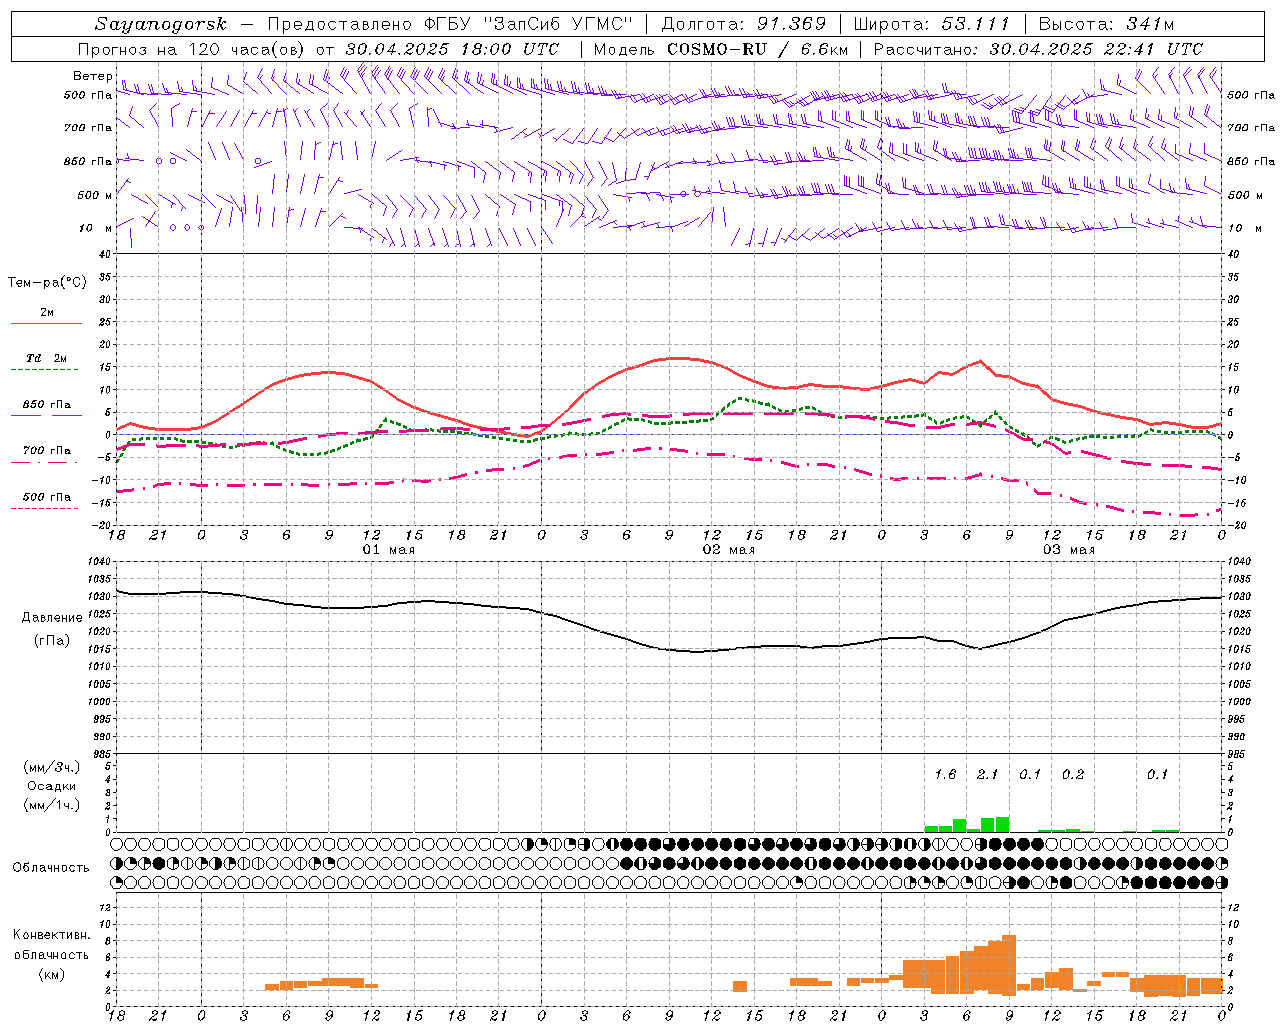Click the 03 мая date label
The width and height of the screenshot is (1280, 1024).
tap(1068, 550)
